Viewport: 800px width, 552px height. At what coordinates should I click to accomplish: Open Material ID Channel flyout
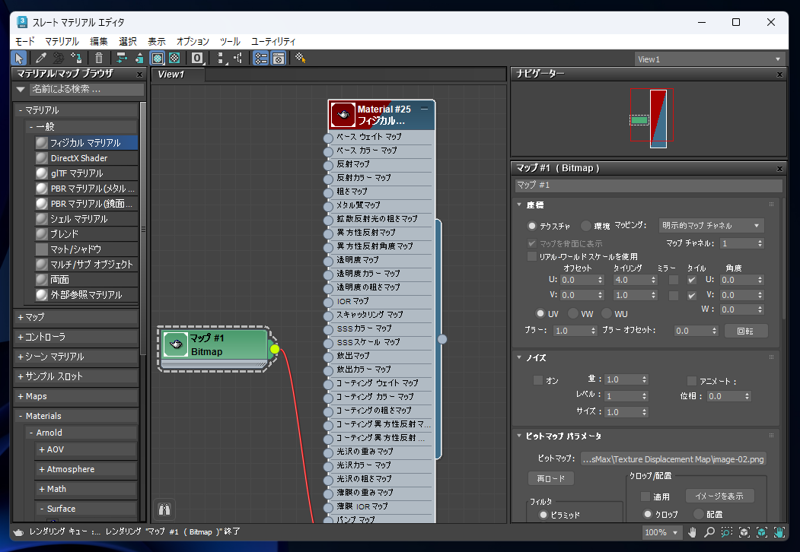[197, 58]
